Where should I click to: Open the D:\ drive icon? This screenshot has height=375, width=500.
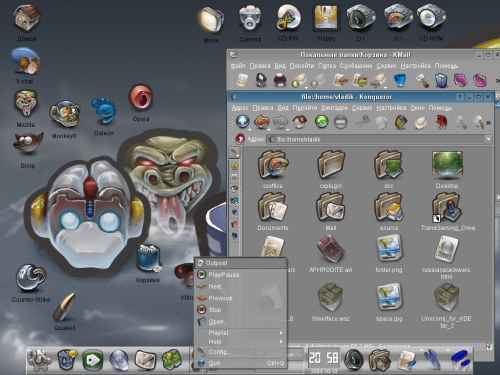(x=361, y=18)
